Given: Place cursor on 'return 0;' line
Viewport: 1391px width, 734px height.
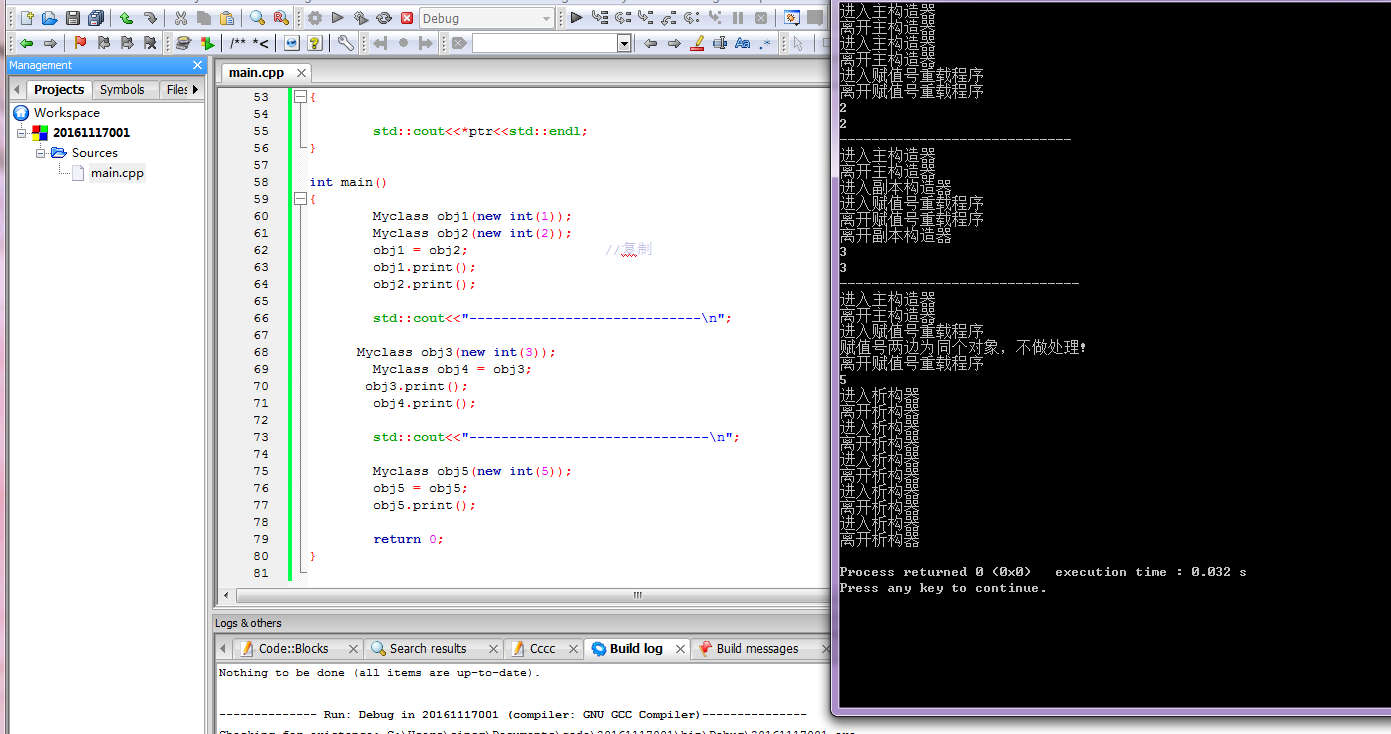Looking at the screenshot, I should pos(407,539).
